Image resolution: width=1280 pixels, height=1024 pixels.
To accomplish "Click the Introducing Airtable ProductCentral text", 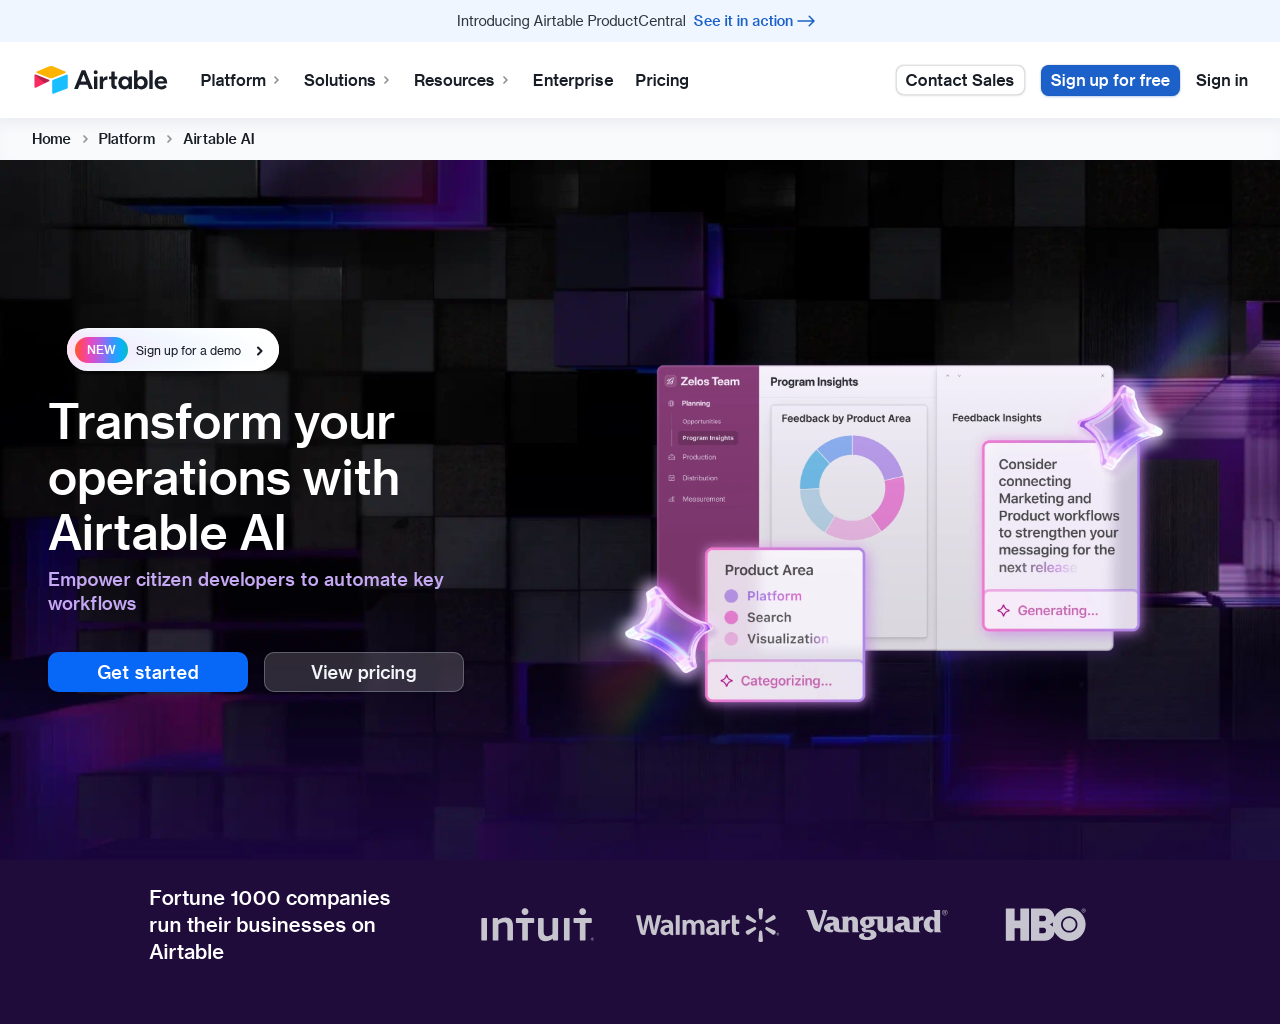I will click(x=571, y=21).
